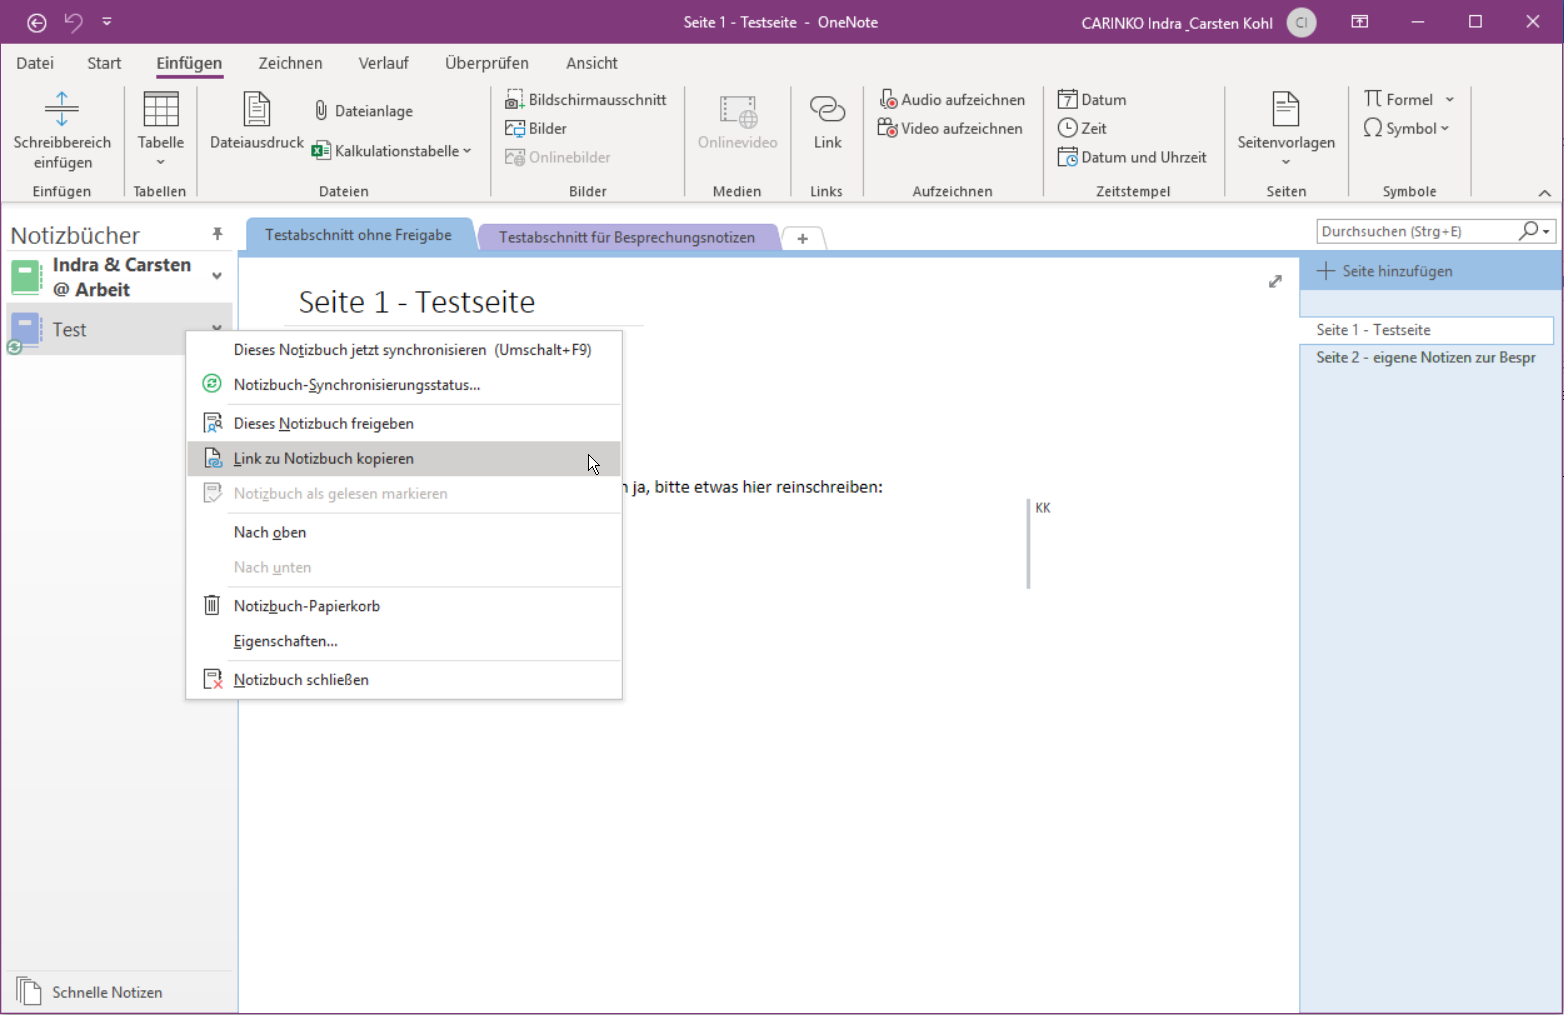The image size is (1564, 1015).
Task: Insert Datum timestamp
Action: click(x=1092, y=100)
